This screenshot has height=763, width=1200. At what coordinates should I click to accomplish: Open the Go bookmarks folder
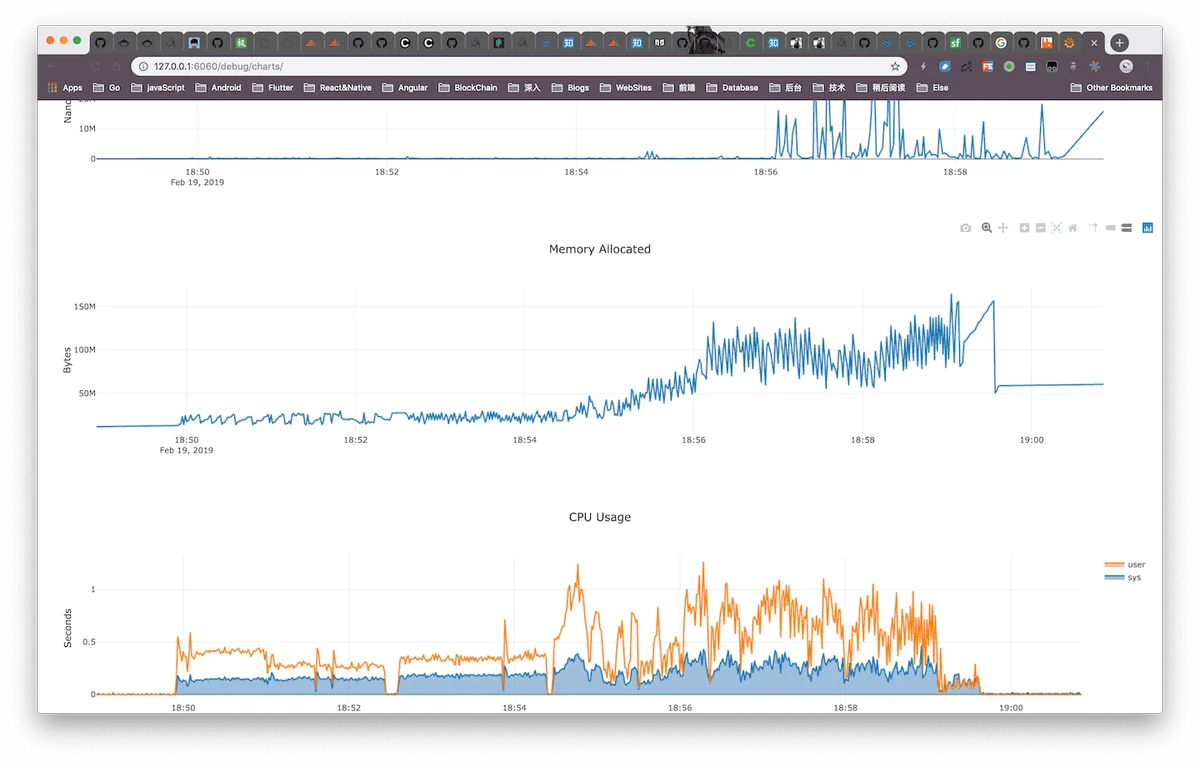[106, 88]
